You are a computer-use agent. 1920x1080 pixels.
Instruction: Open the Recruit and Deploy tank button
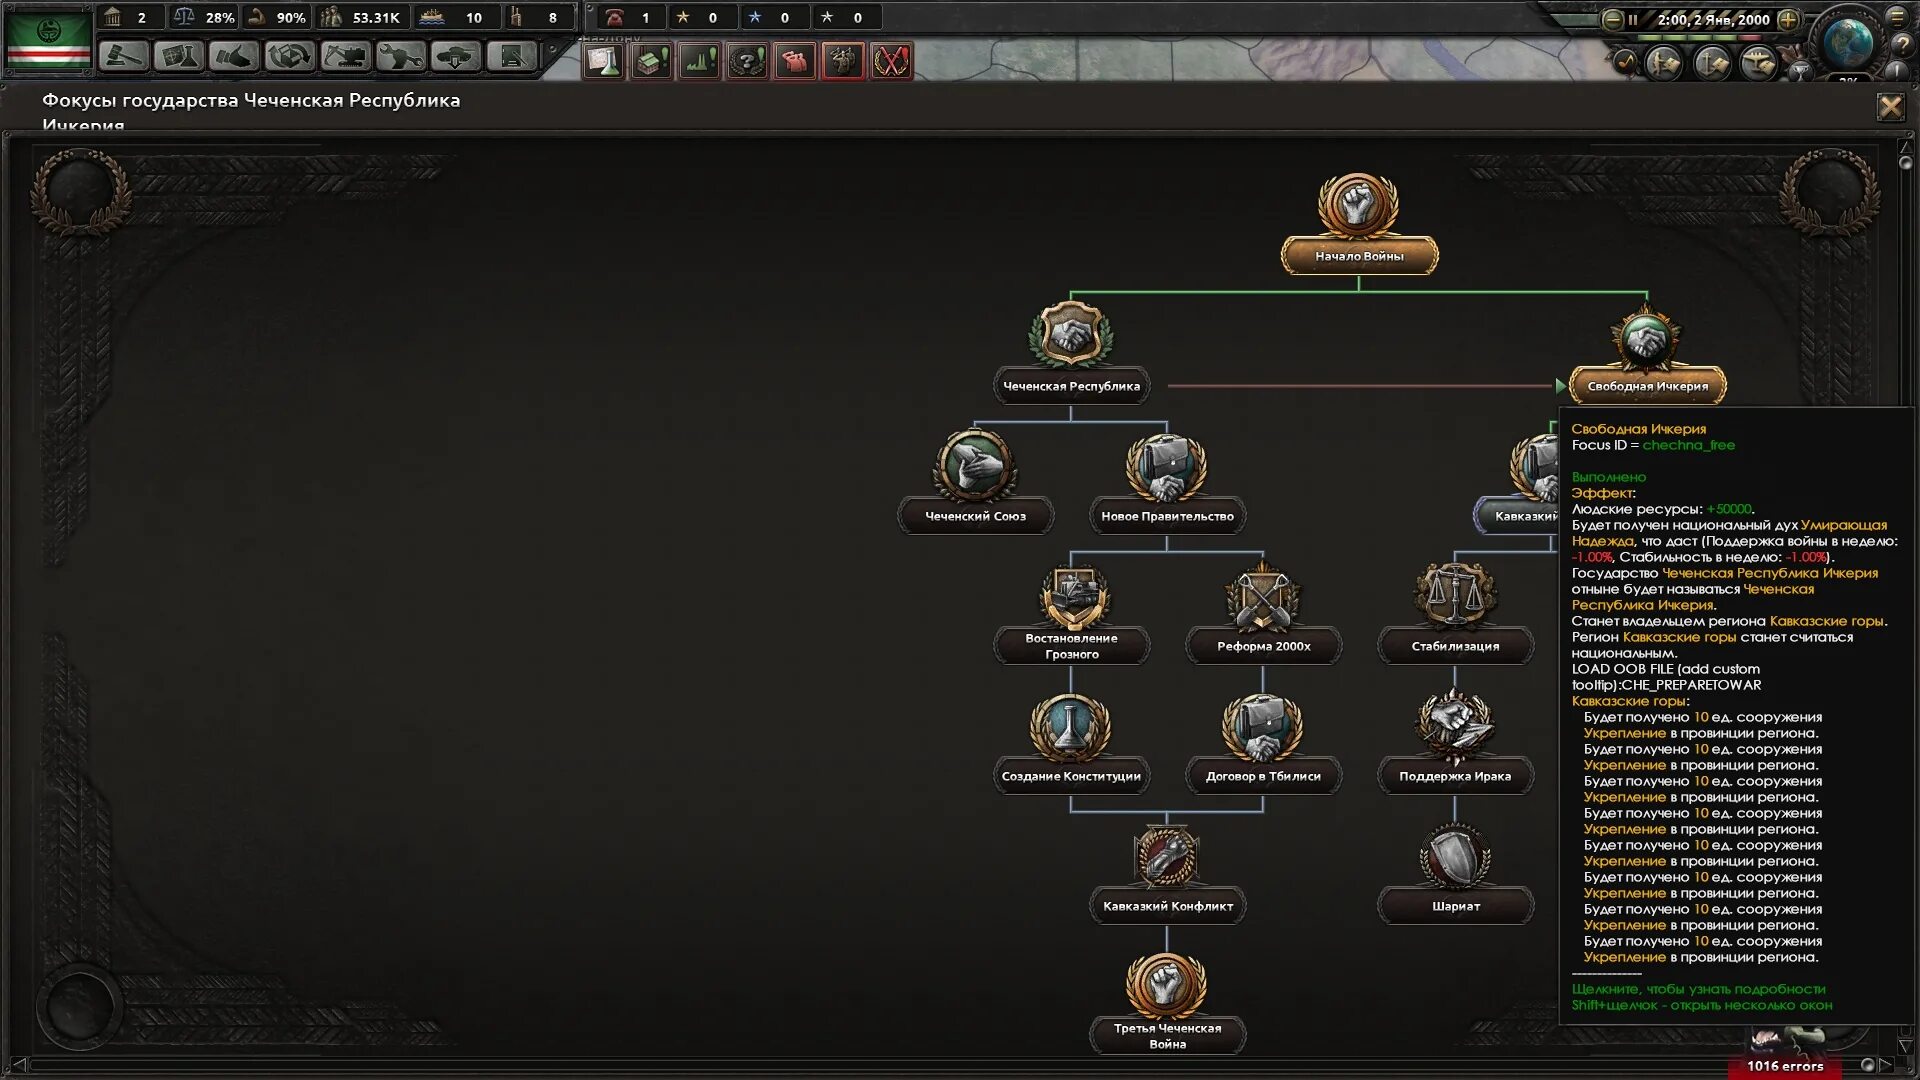click(455, 57)
